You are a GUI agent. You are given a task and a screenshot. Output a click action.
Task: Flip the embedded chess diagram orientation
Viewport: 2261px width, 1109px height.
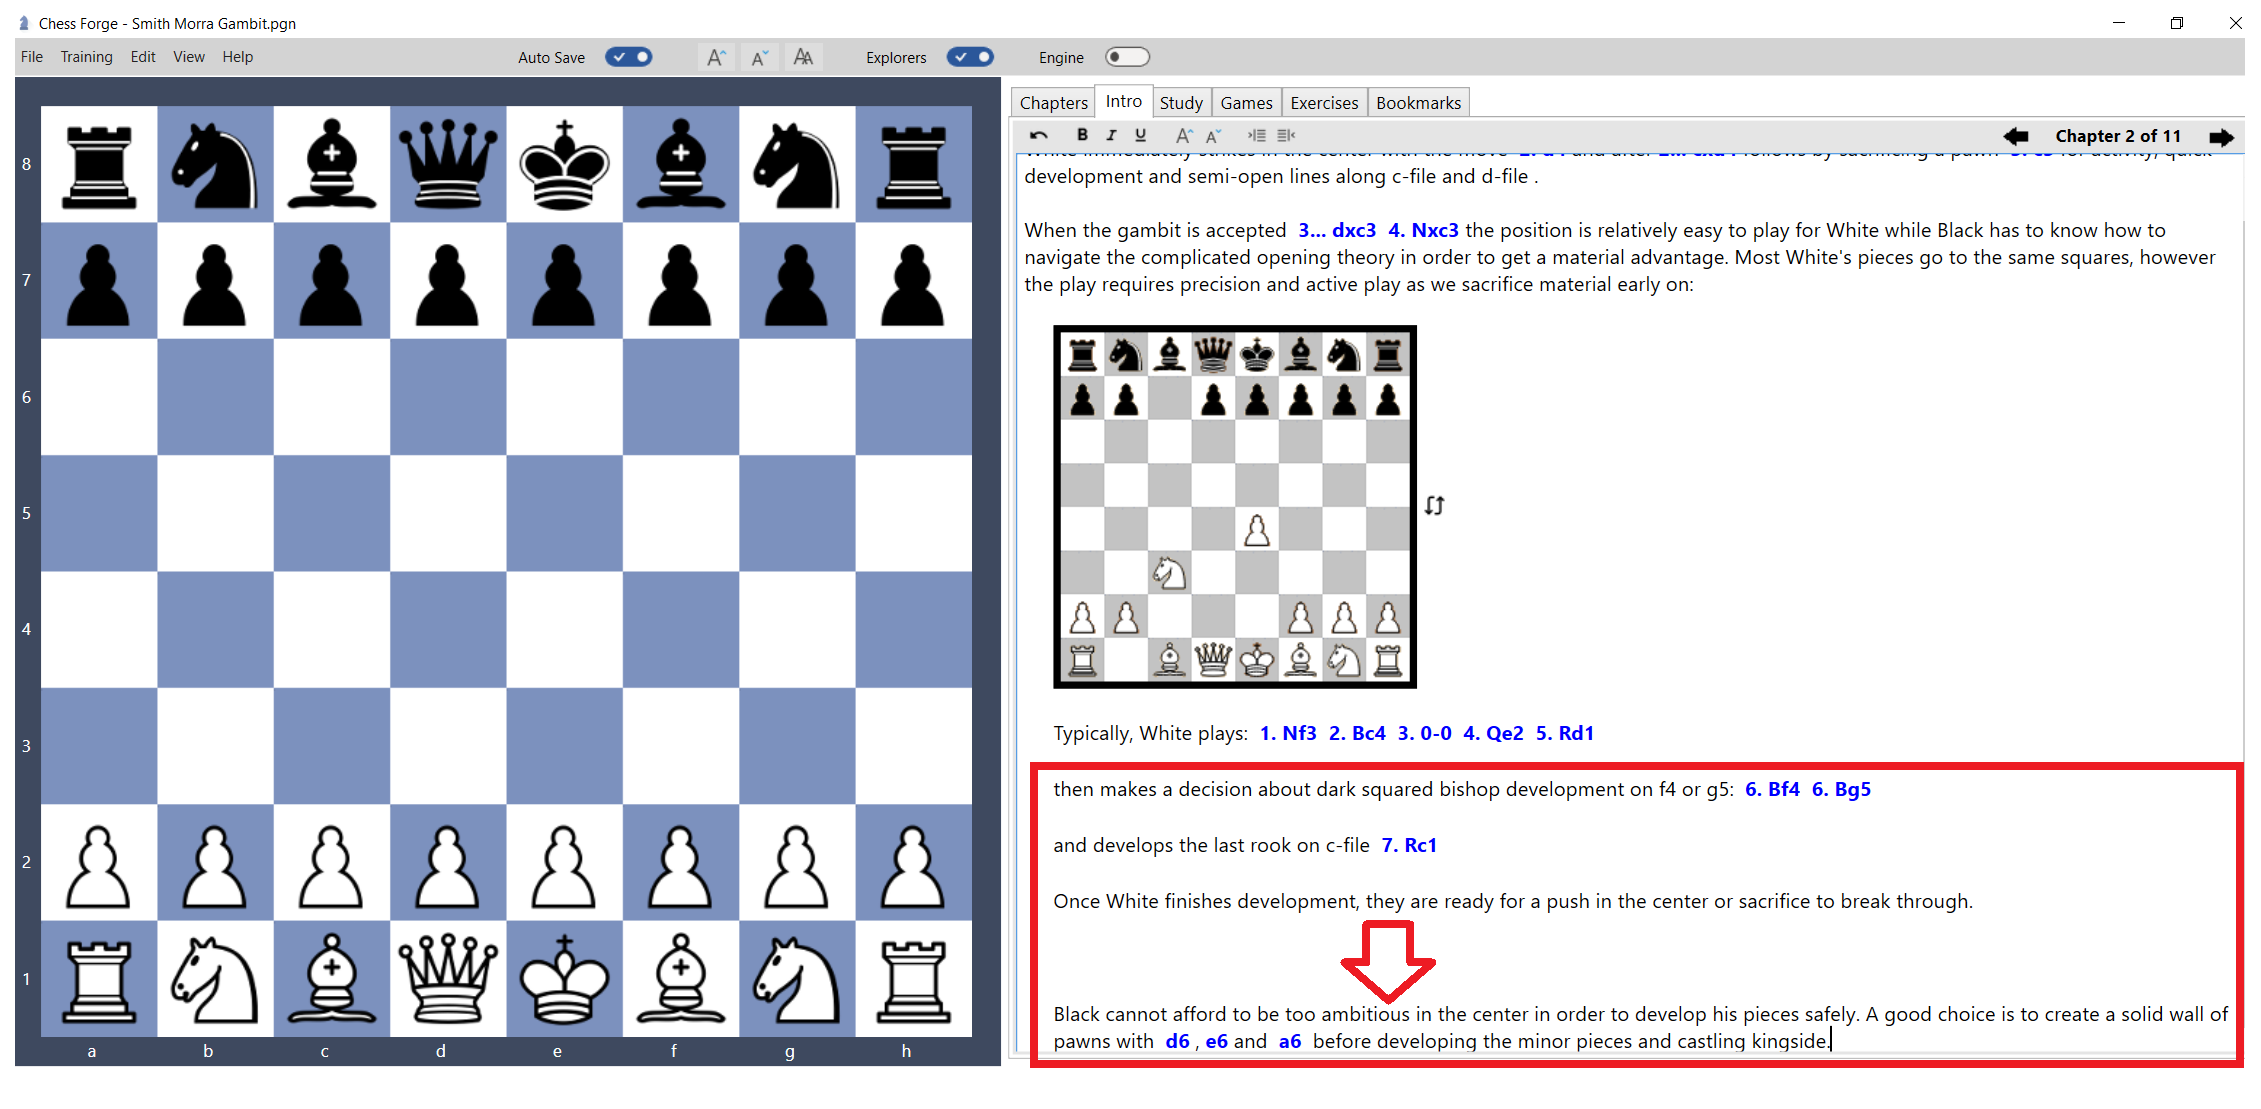(x=1434, y=506)
